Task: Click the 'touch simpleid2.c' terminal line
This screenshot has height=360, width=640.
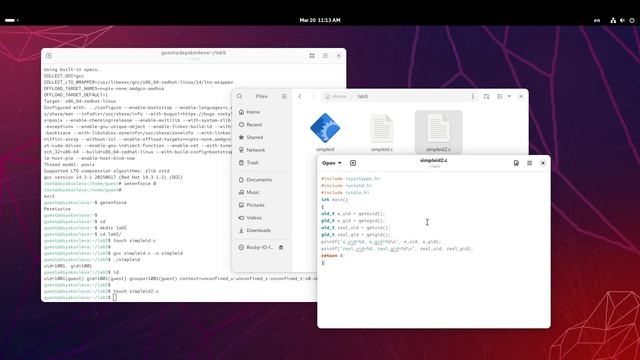Action: [101, 291]
